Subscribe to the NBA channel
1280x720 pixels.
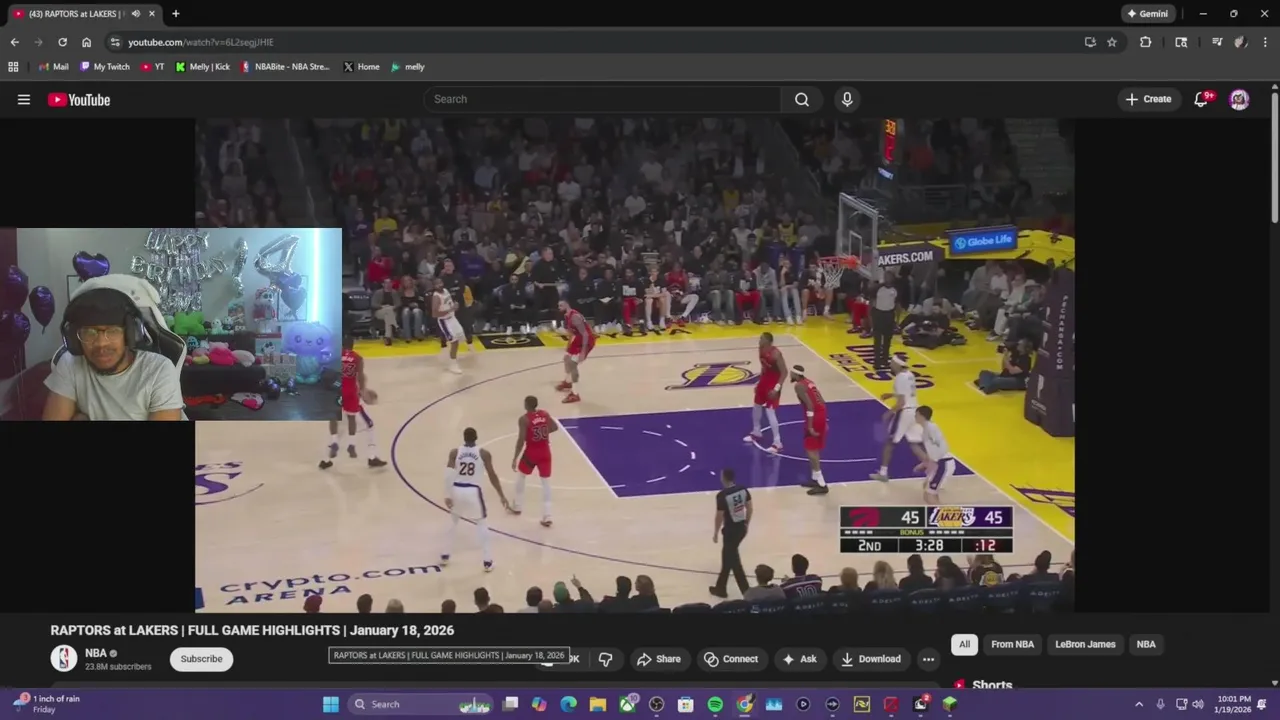(201, 659)
